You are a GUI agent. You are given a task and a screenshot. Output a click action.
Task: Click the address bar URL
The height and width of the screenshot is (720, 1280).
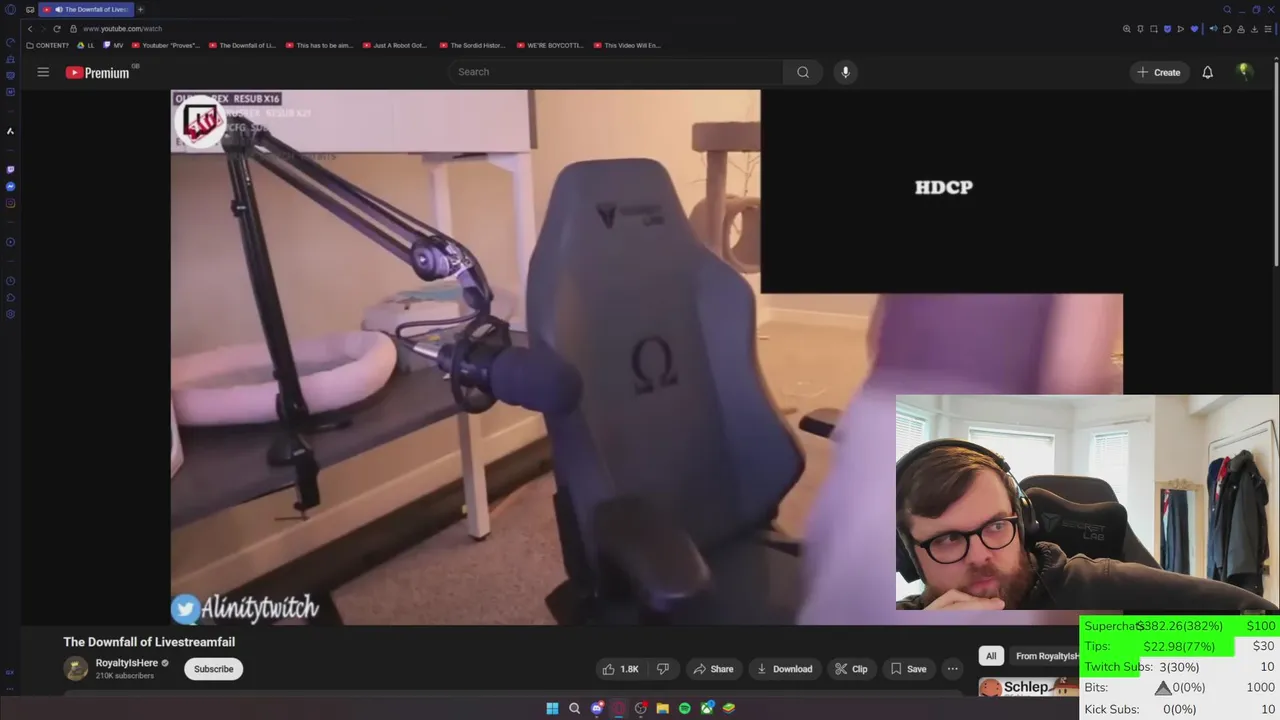(123, 29)
